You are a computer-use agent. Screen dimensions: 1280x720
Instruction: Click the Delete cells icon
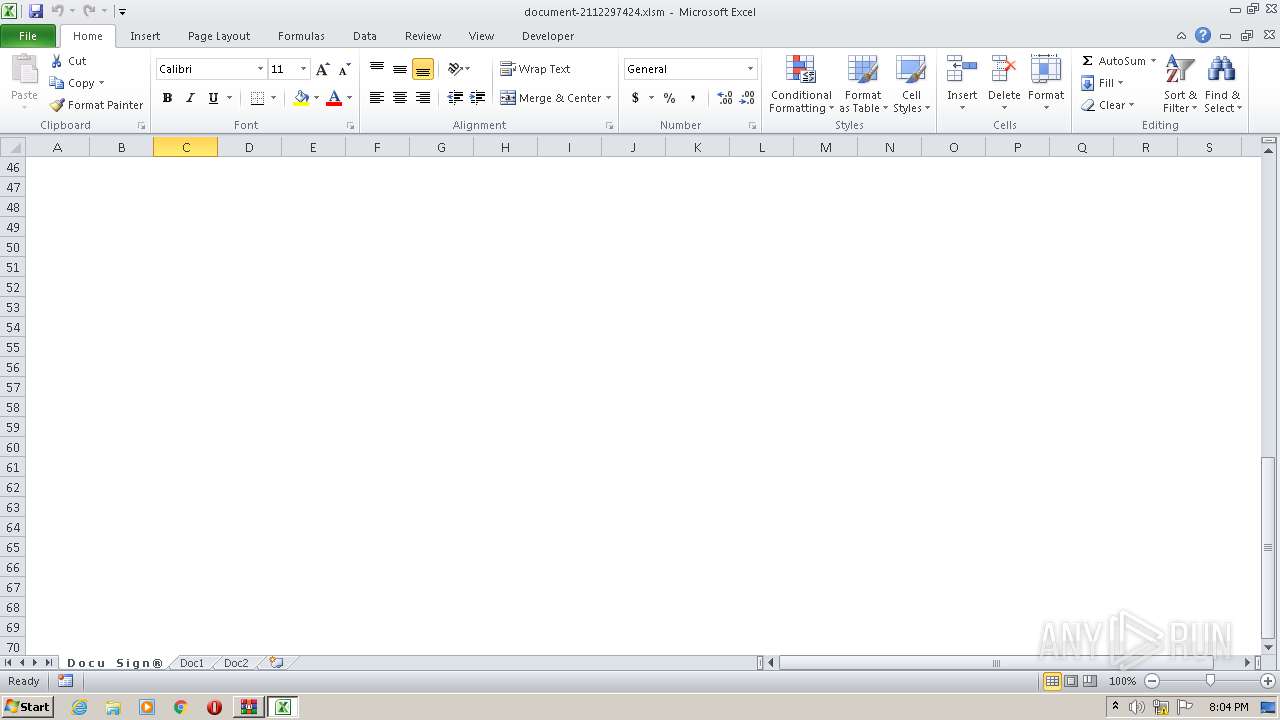[x=1004, y=70]
